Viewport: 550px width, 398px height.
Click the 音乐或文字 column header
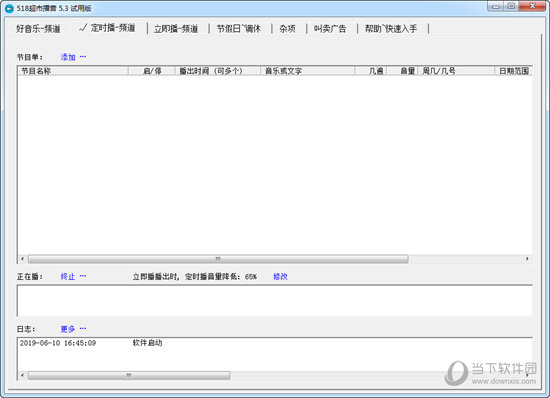pyautogui.click(x=308, y=71)
